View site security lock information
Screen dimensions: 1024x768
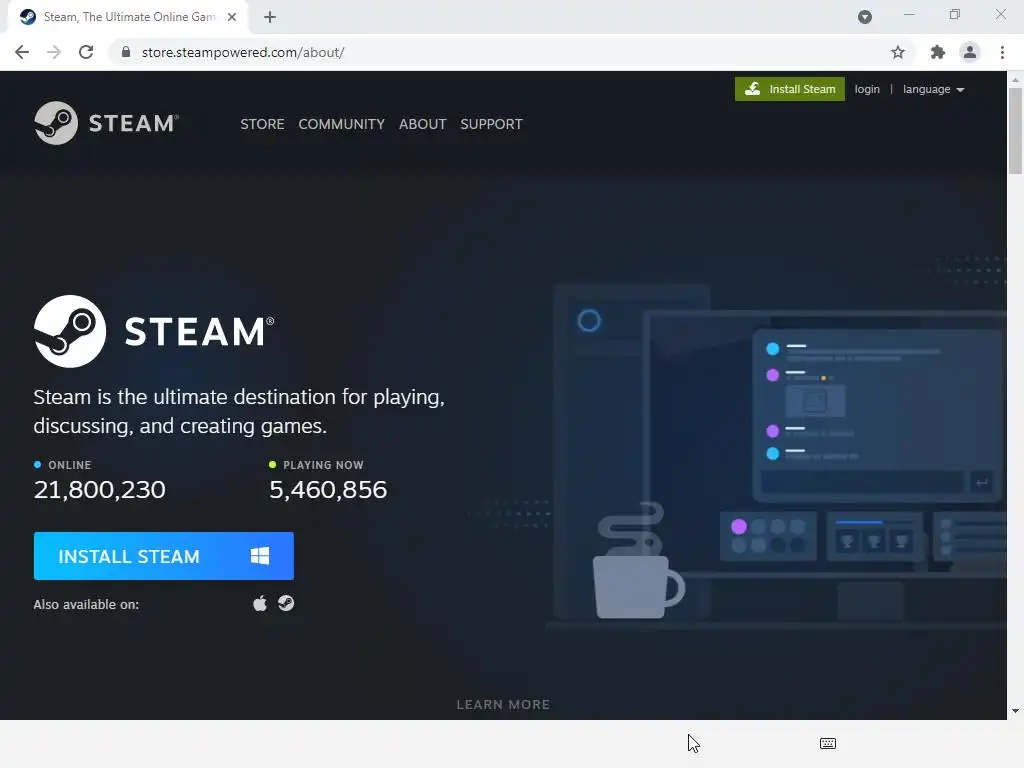126,52
